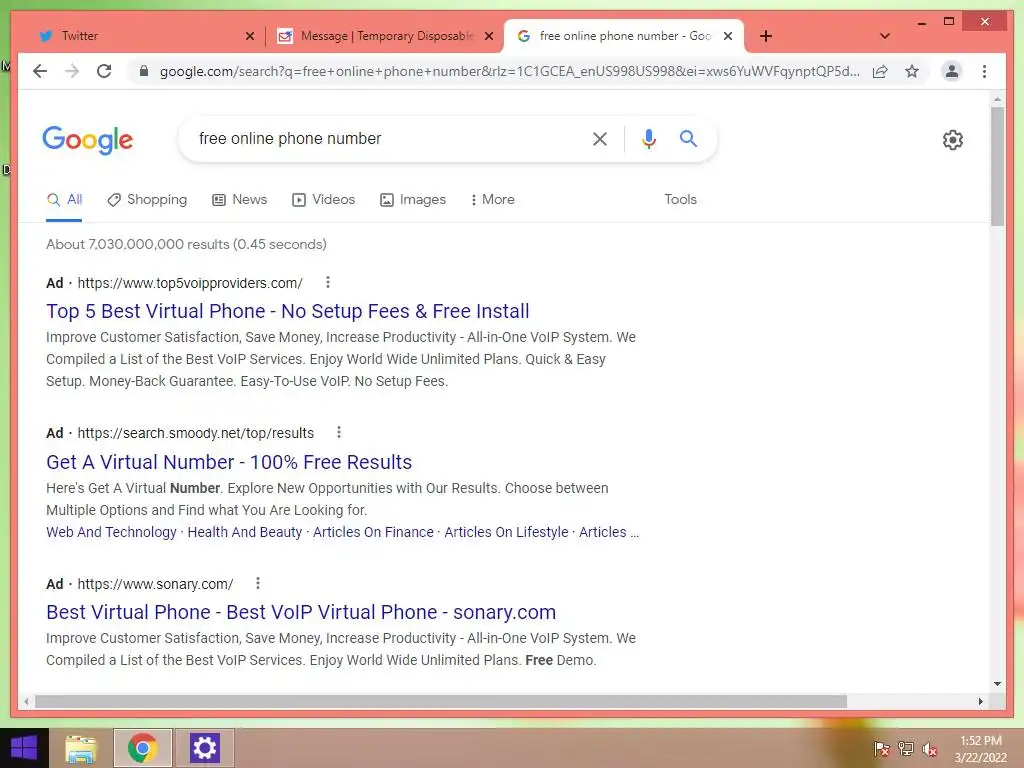The width and height of the screenshot is (1024, 768).
Task: Open options for top5voipproviders ad
Action: (x=328, y=282)
